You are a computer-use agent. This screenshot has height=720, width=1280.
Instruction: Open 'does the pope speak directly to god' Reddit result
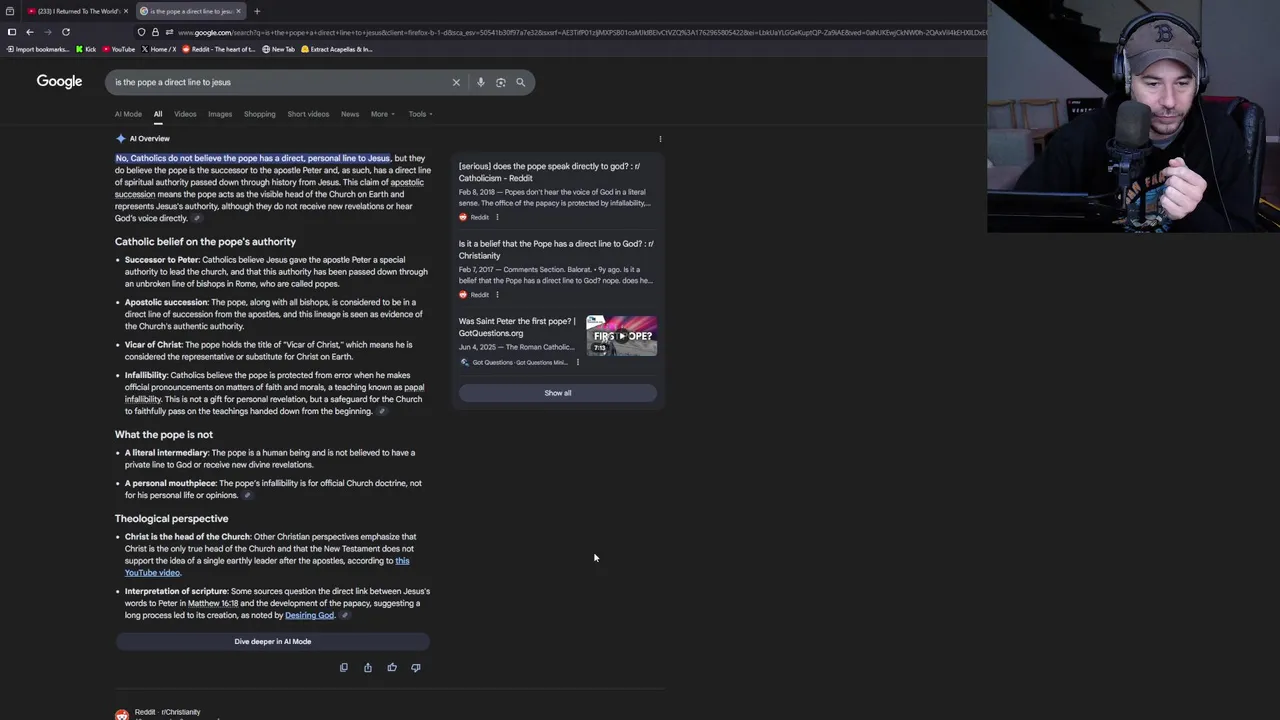coord(549,172)
